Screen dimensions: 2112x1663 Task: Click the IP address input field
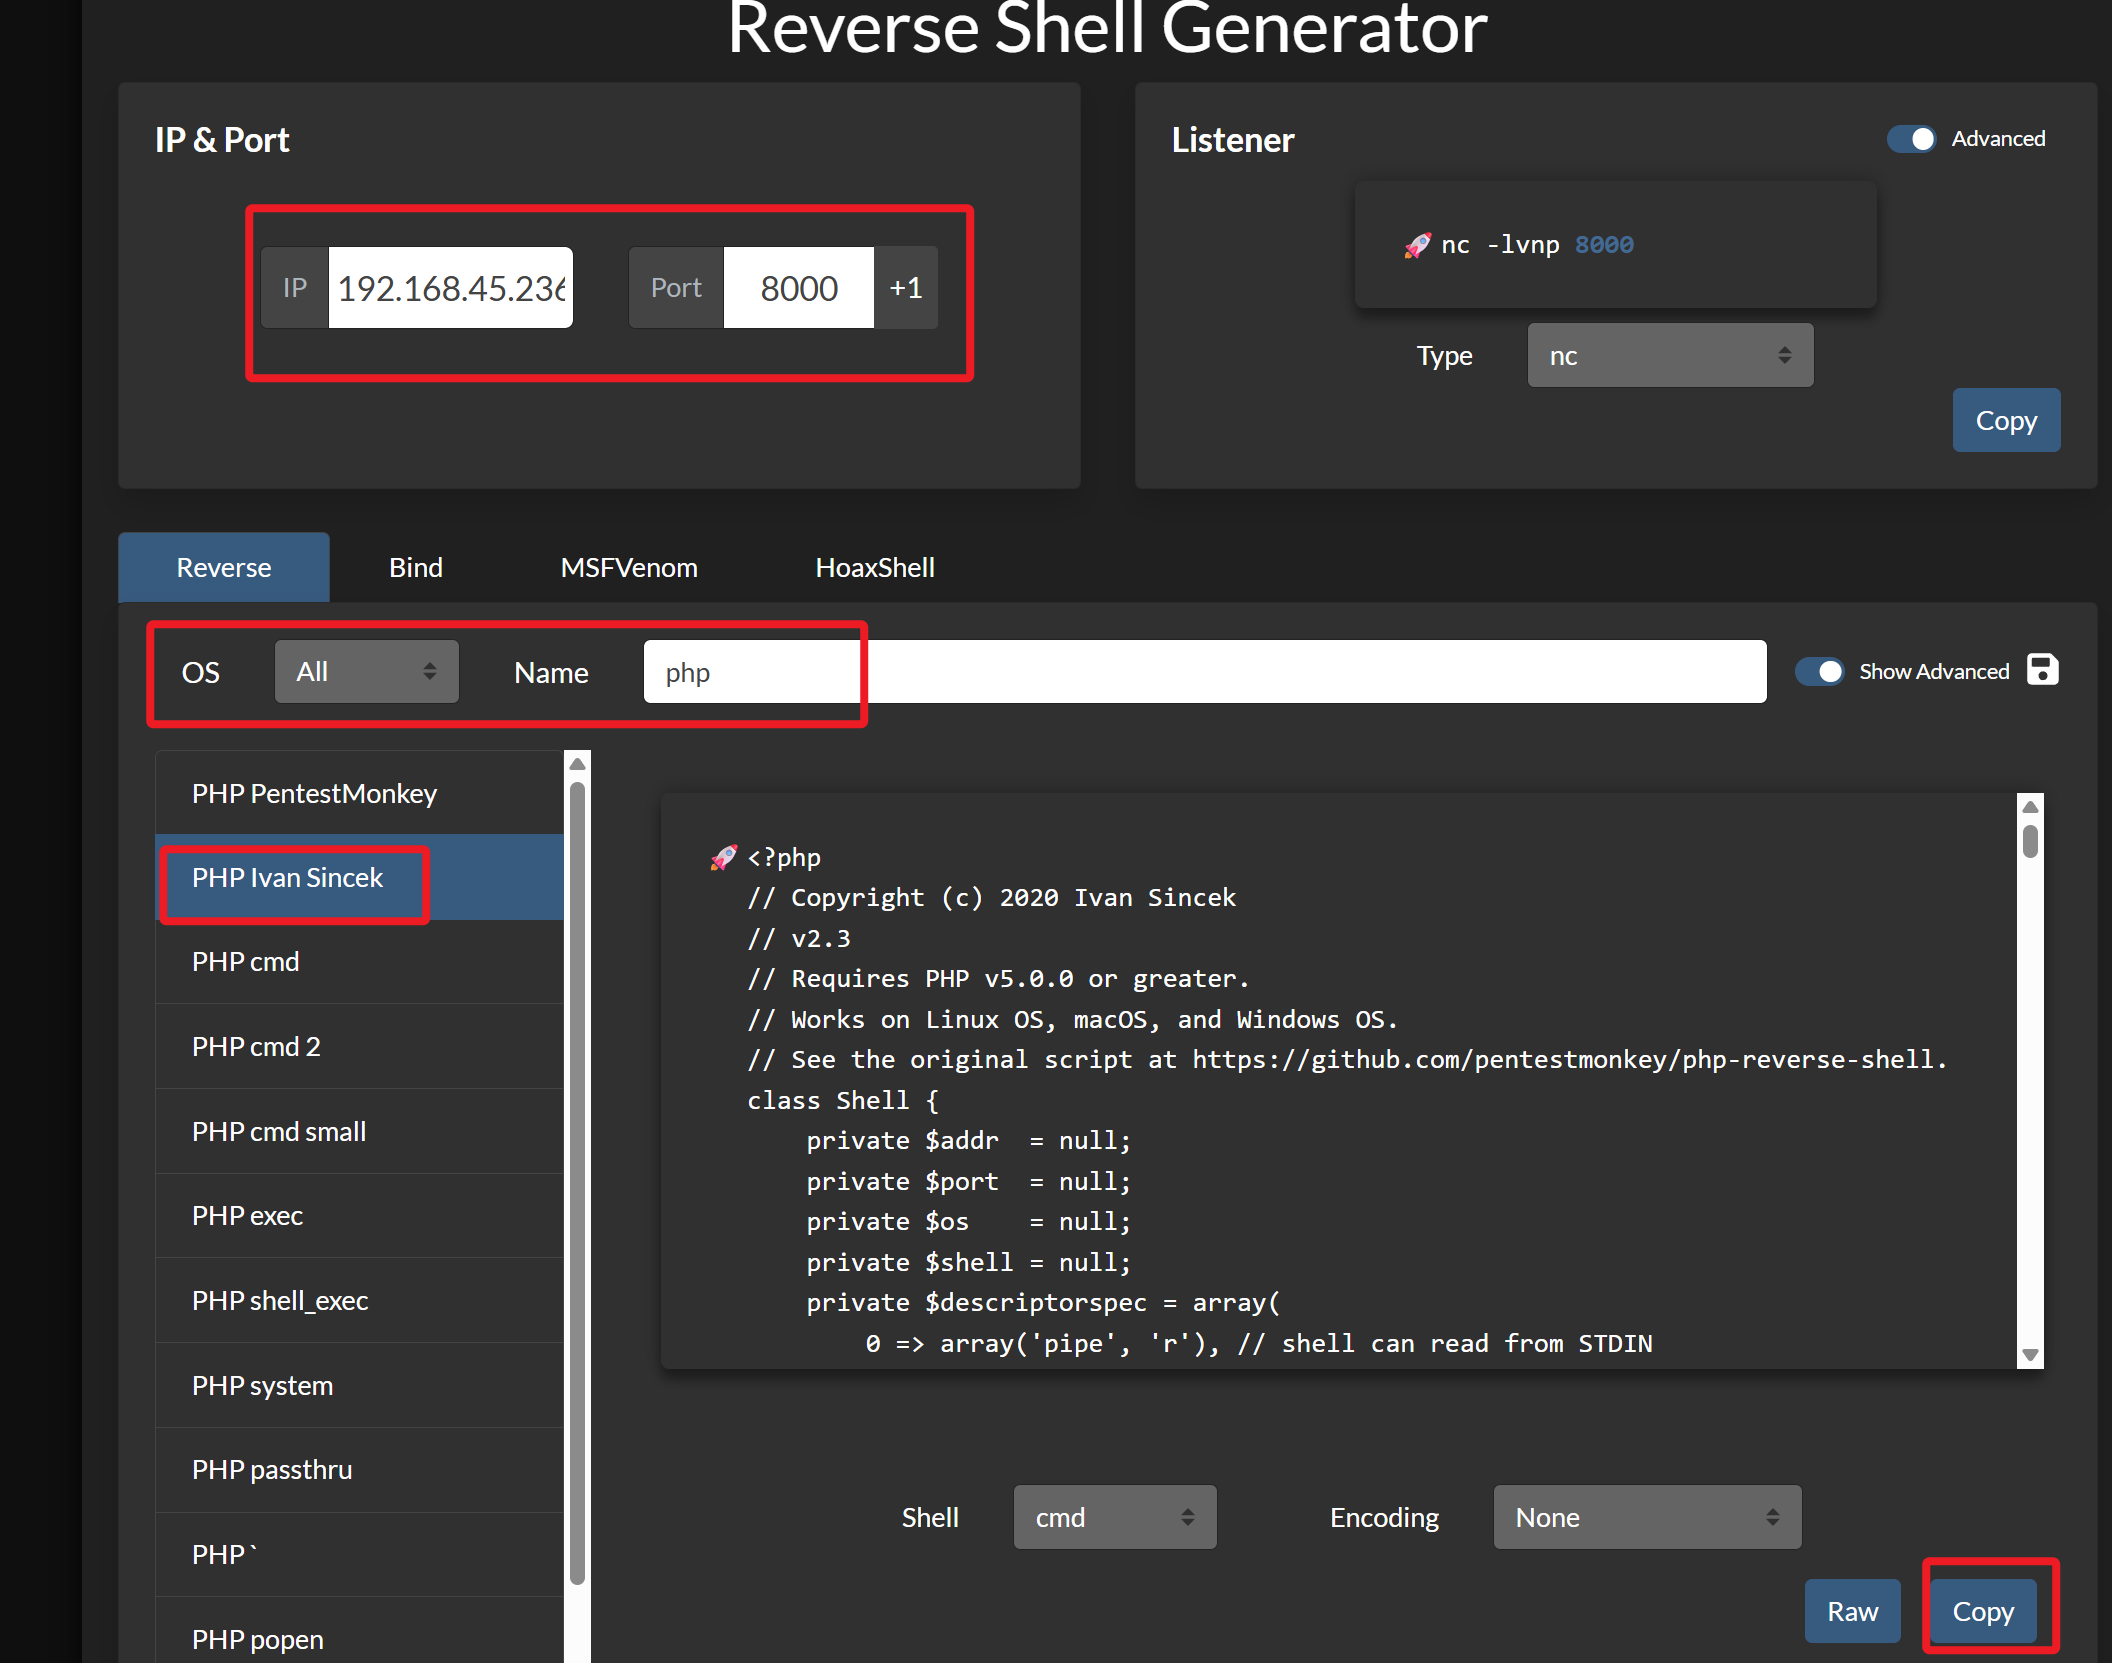pos(450,288)
